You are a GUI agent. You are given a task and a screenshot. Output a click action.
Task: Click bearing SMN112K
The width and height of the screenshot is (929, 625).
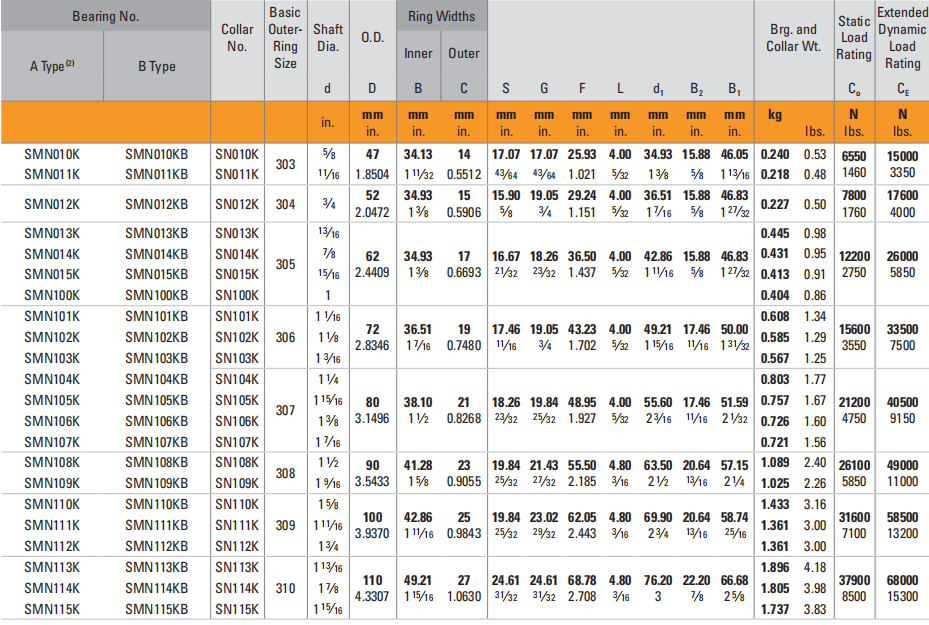coord(52,546)
